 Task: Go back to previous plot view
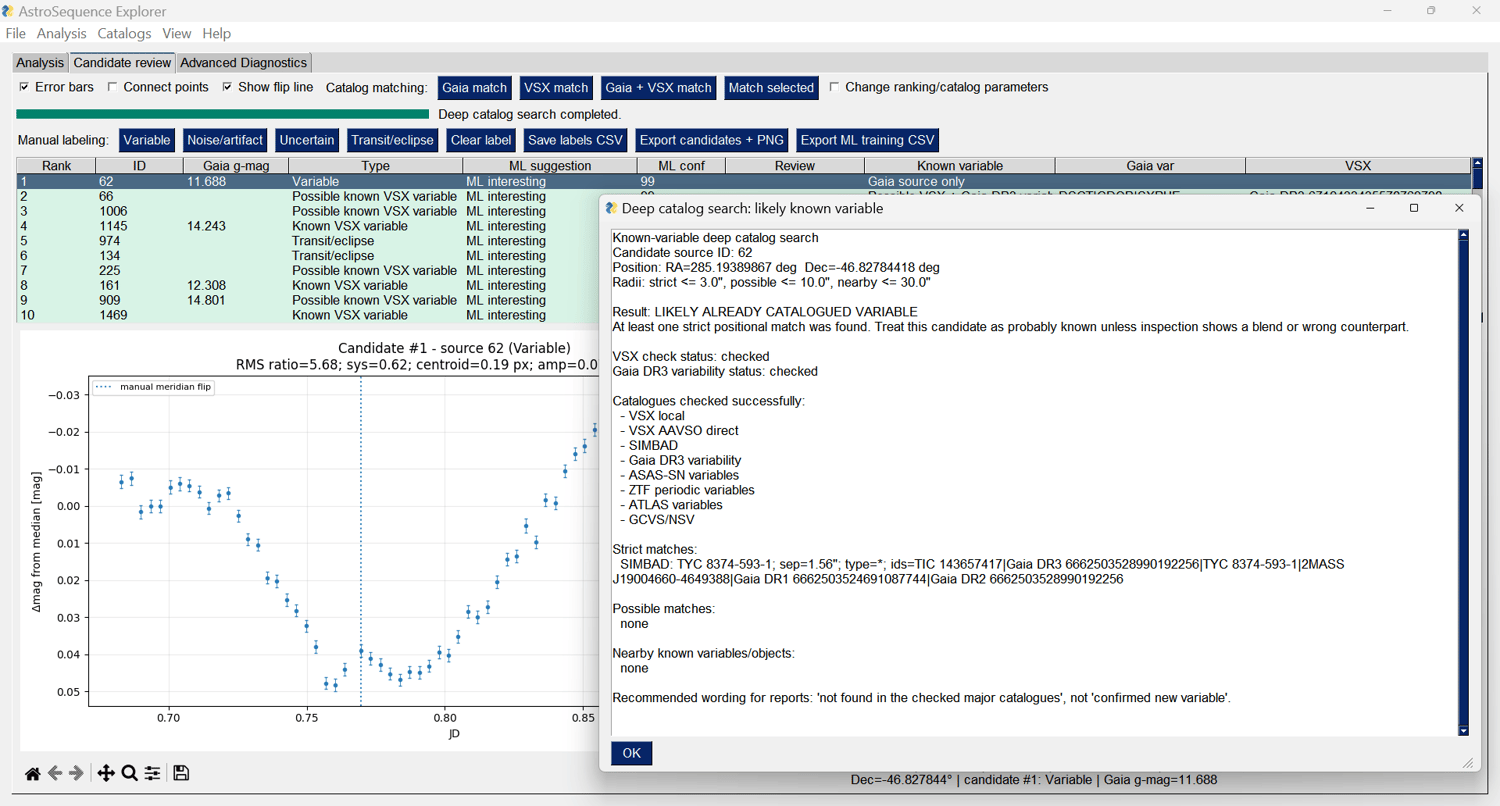point(56,773)
